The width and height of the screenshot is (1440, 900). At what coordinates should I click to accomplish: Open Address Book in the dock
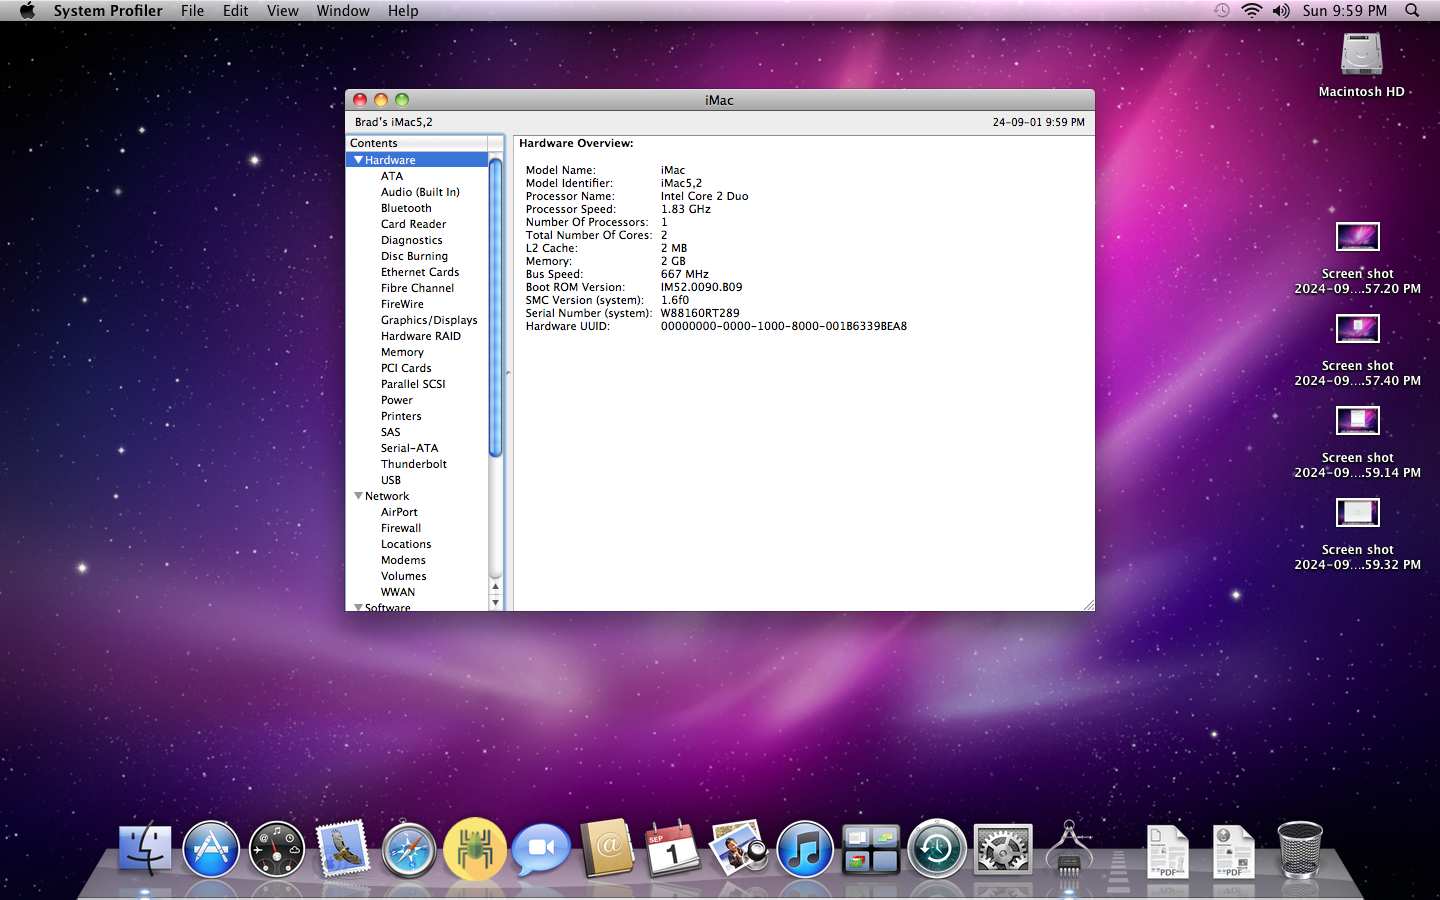[608, 849]
